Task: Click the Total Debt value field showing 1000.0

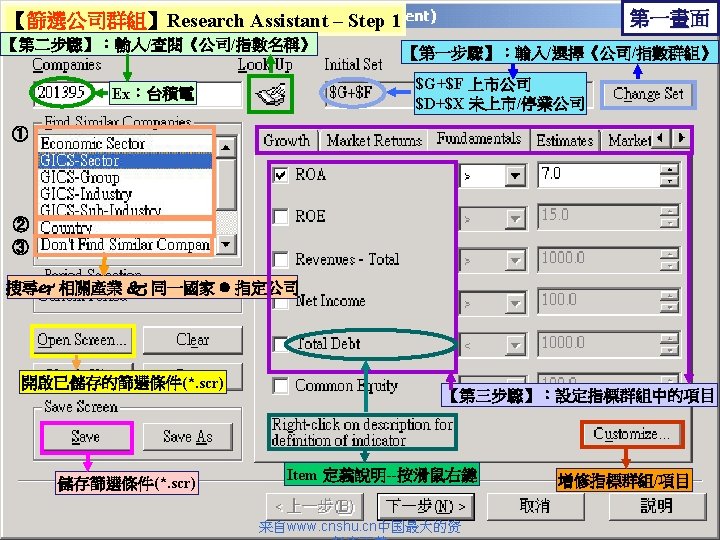Action: (x=599, y=344)
